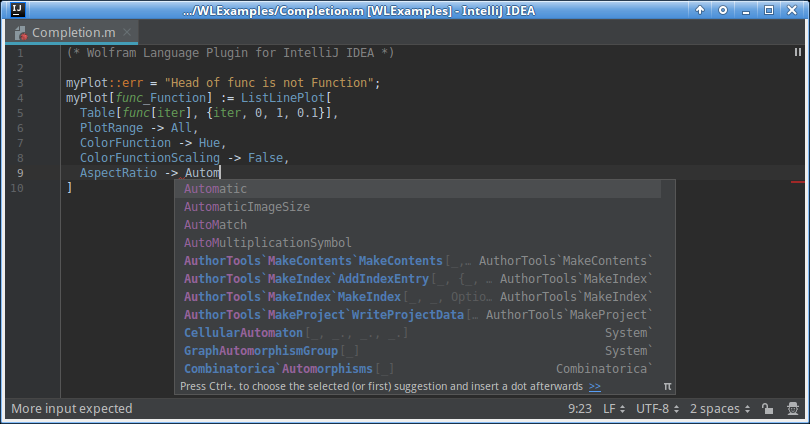Open the 2 spaces indent dropdown
The image size is (810, 424).
pyautogui.click(x=720, y=409)
